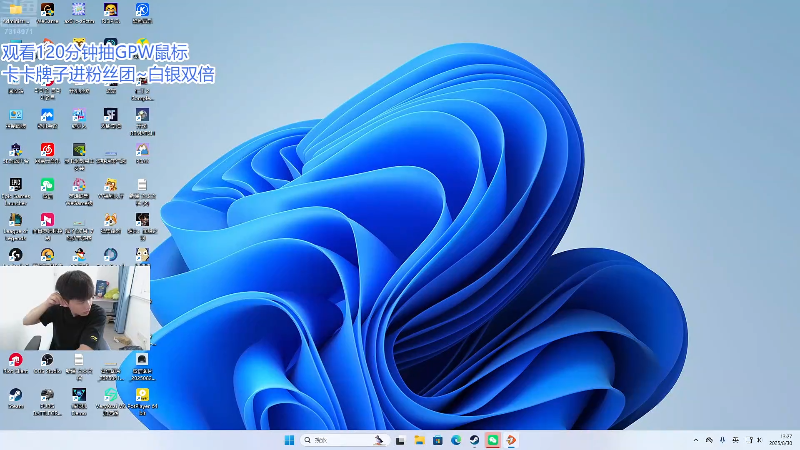
Task: Open the taskbar clock and date
Action: pos(782,440)
